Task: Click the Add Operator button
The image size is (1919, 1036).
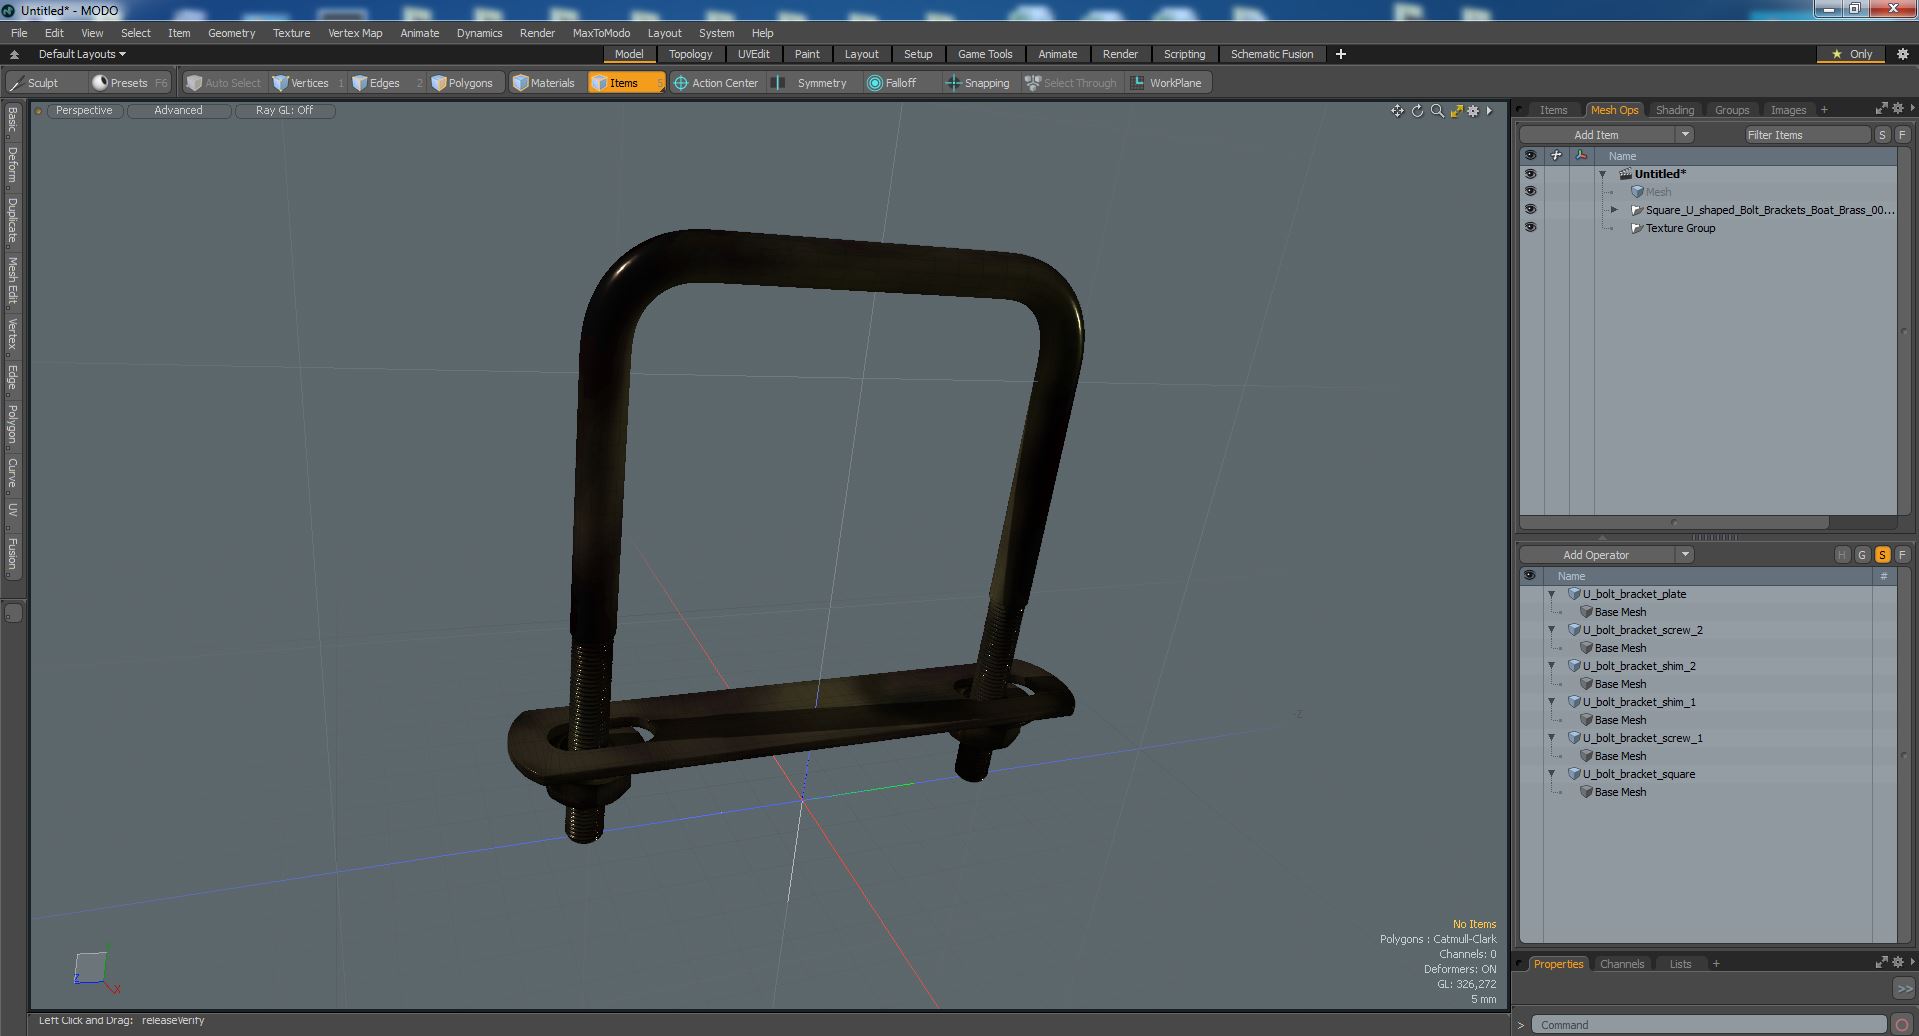Action: pyautogui.click(x=1596, y=555)
